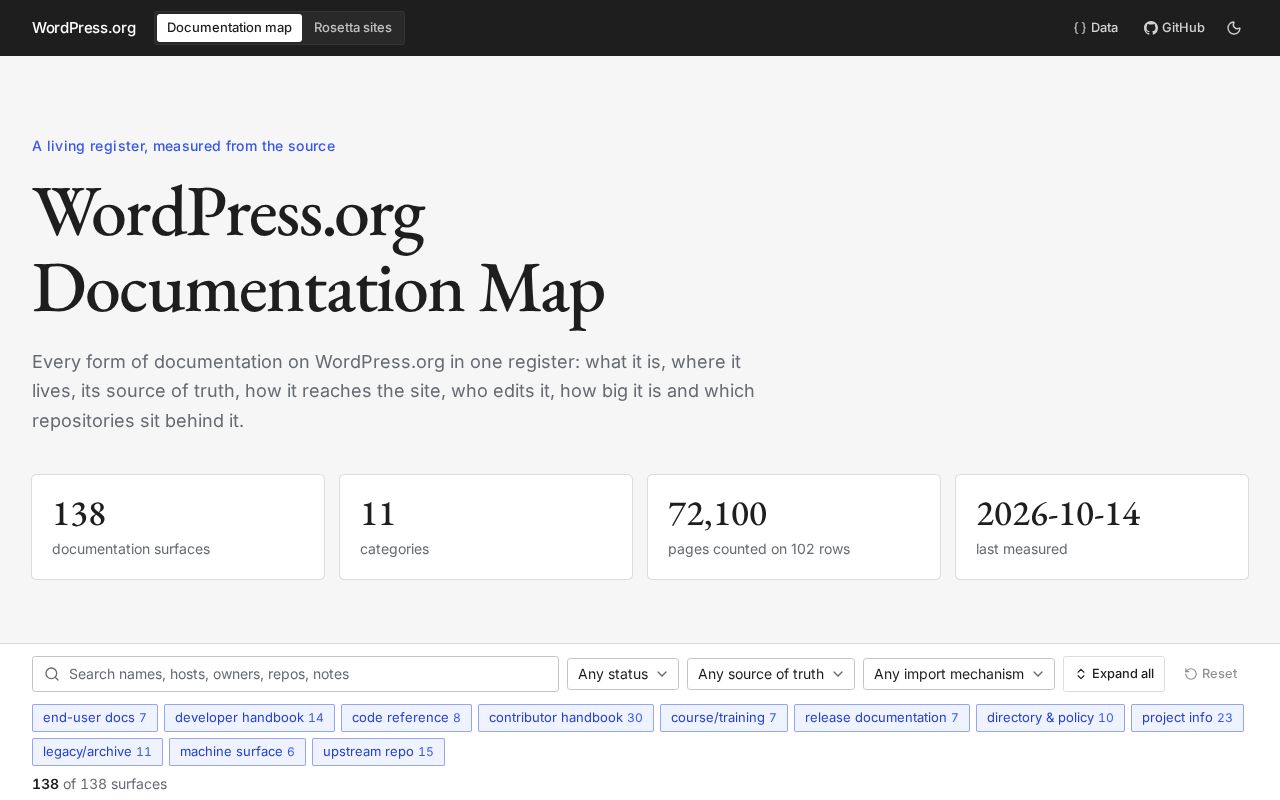Click the 11 categories stat card
Screen dimensions: 1280x800
pyautogui.click(x=486, y=527)
